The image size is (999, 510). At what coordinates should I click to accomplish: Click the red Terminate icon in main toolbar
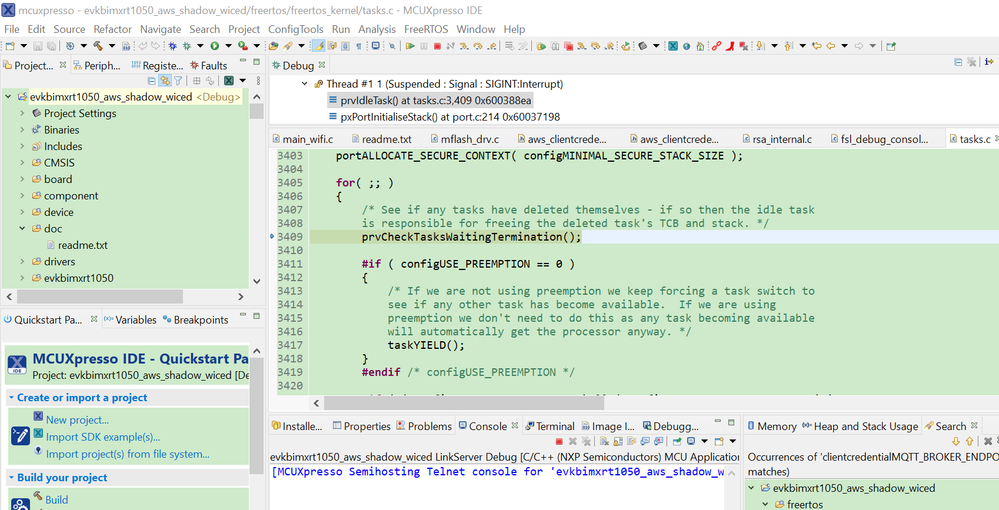tap(437, 46)
